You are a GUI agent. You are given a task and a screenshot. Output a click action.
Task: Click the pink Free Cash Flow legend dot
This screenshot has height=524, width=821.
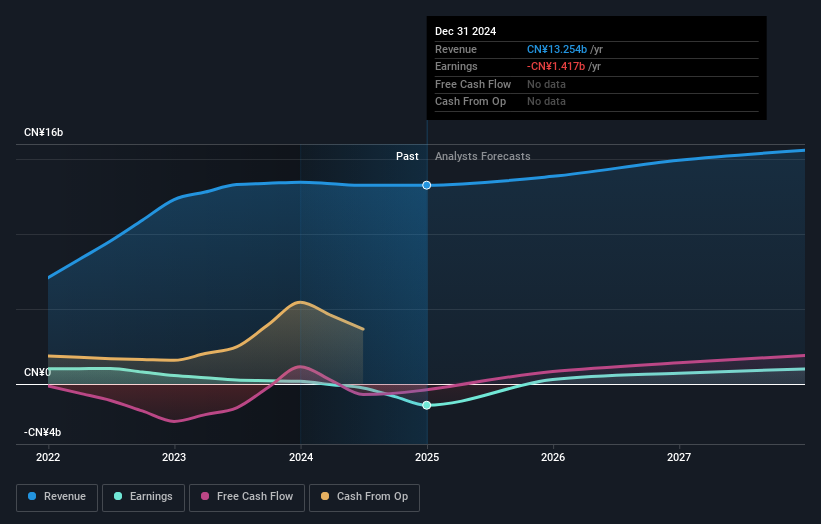click(205, 496)
